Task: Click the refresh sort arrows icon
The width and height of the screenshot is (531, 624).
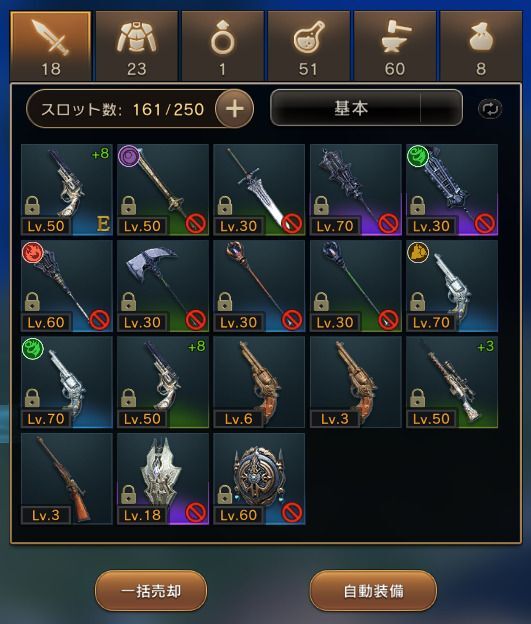Action: [x=490, y=108]
